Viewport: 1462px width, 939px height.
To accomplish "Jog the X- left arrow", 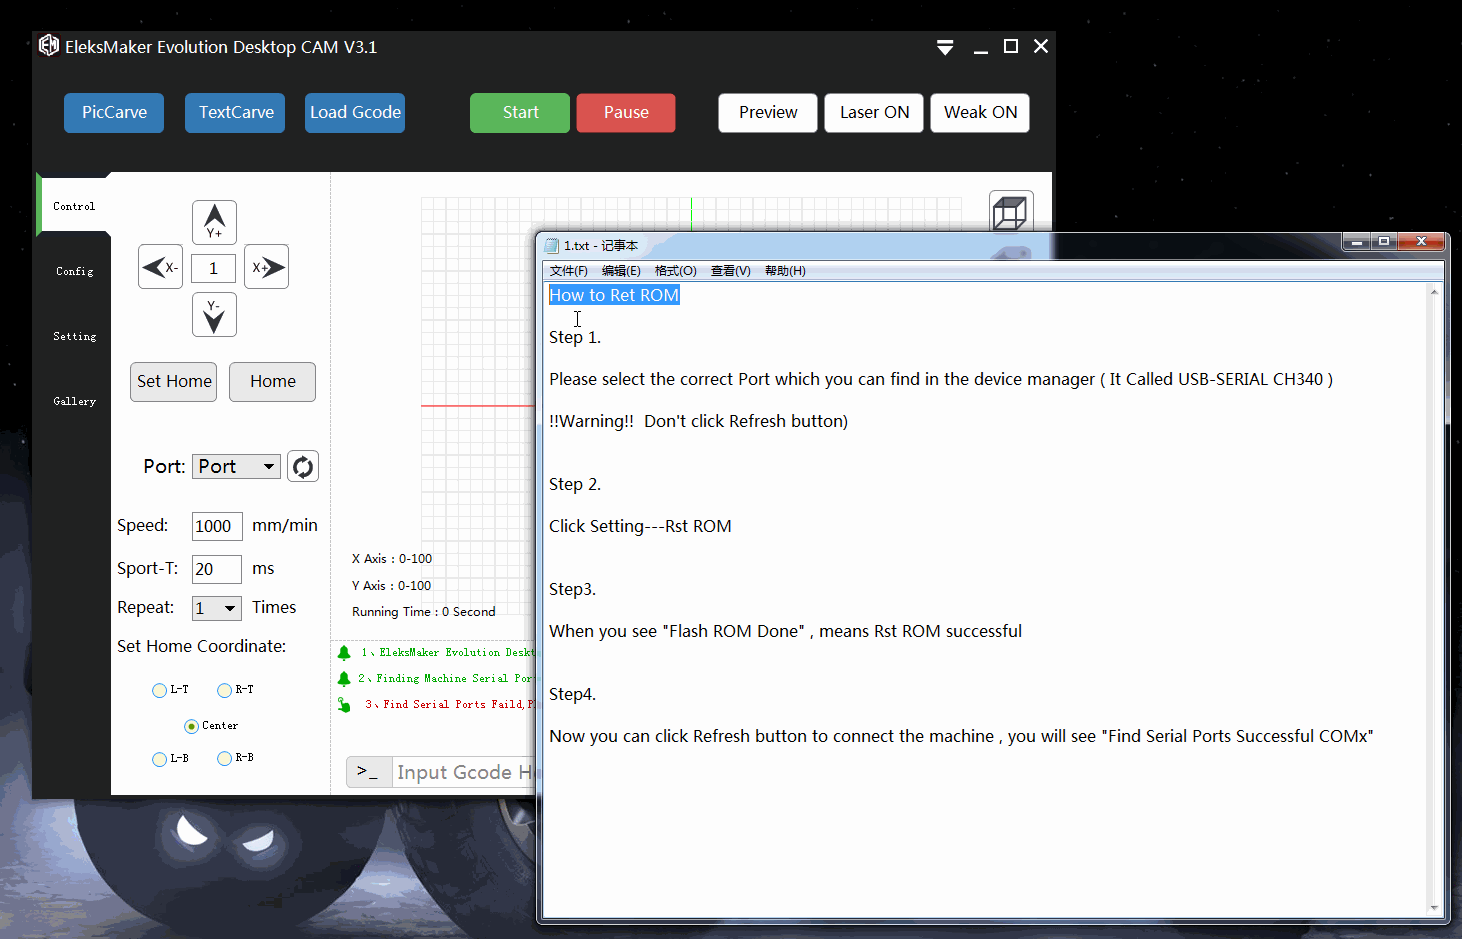I will tap(160, 267).
